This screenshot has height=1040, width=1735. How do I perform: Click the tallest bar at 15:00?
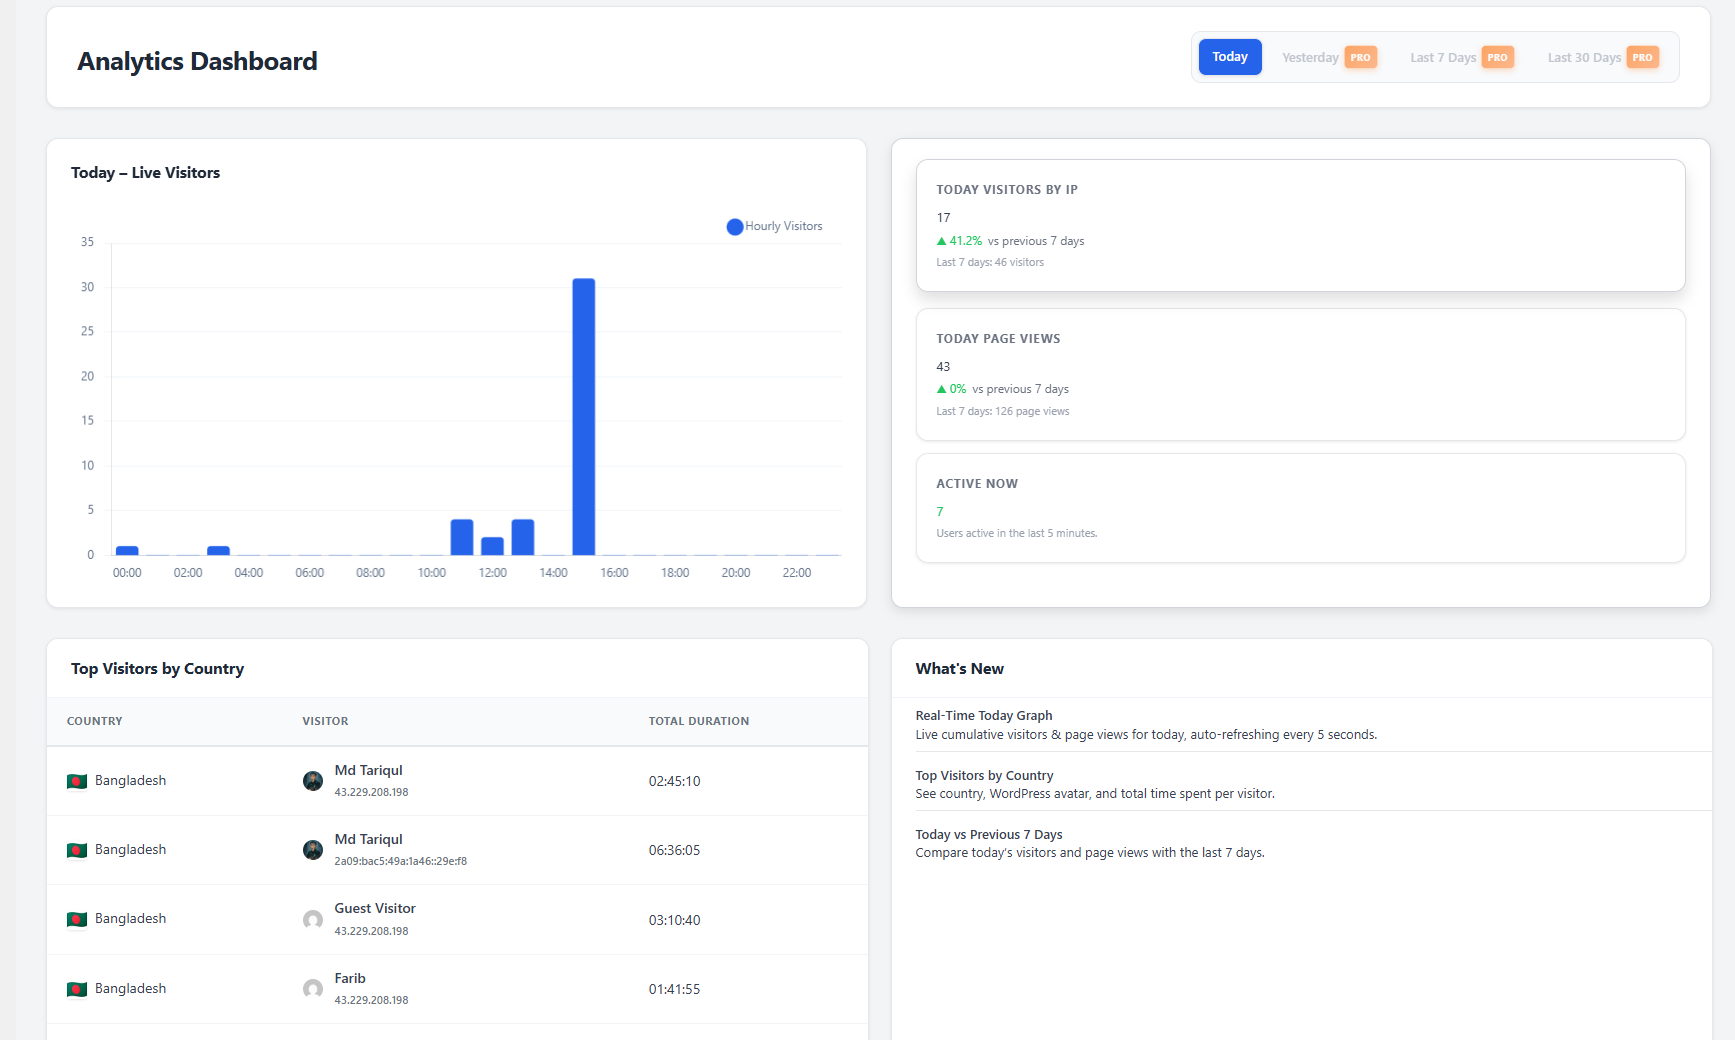click(x=583, y=416)
